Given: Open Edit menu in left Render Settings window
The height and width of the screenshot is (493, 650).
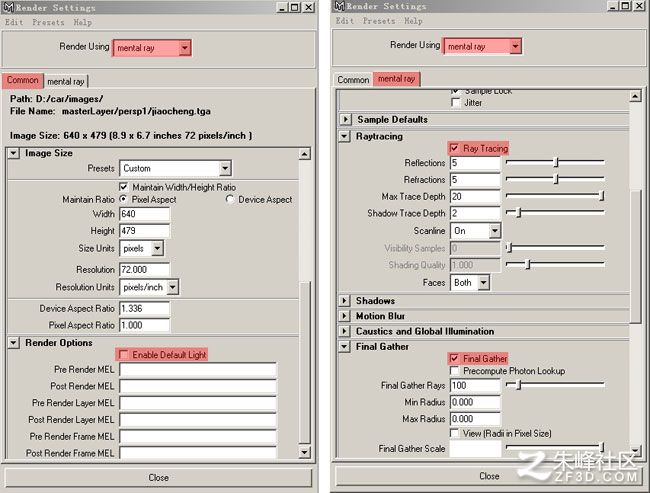Looking at the screenshot, I should 14,22.
